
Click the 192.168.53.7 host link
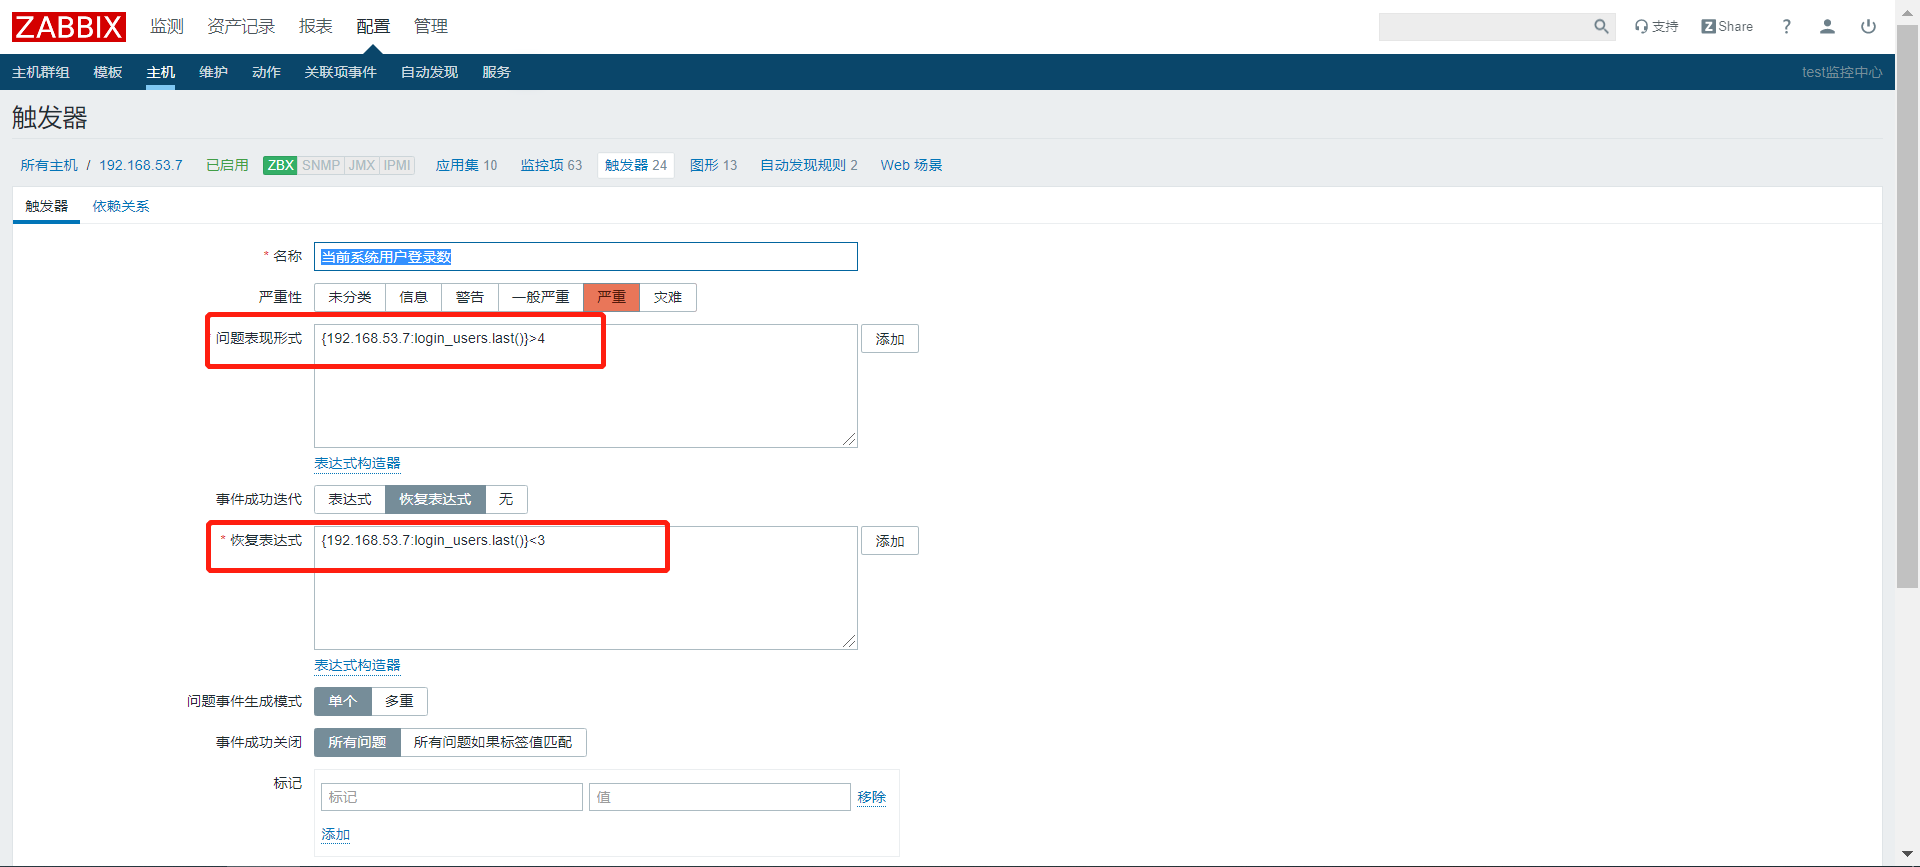[x=141, y=165]
